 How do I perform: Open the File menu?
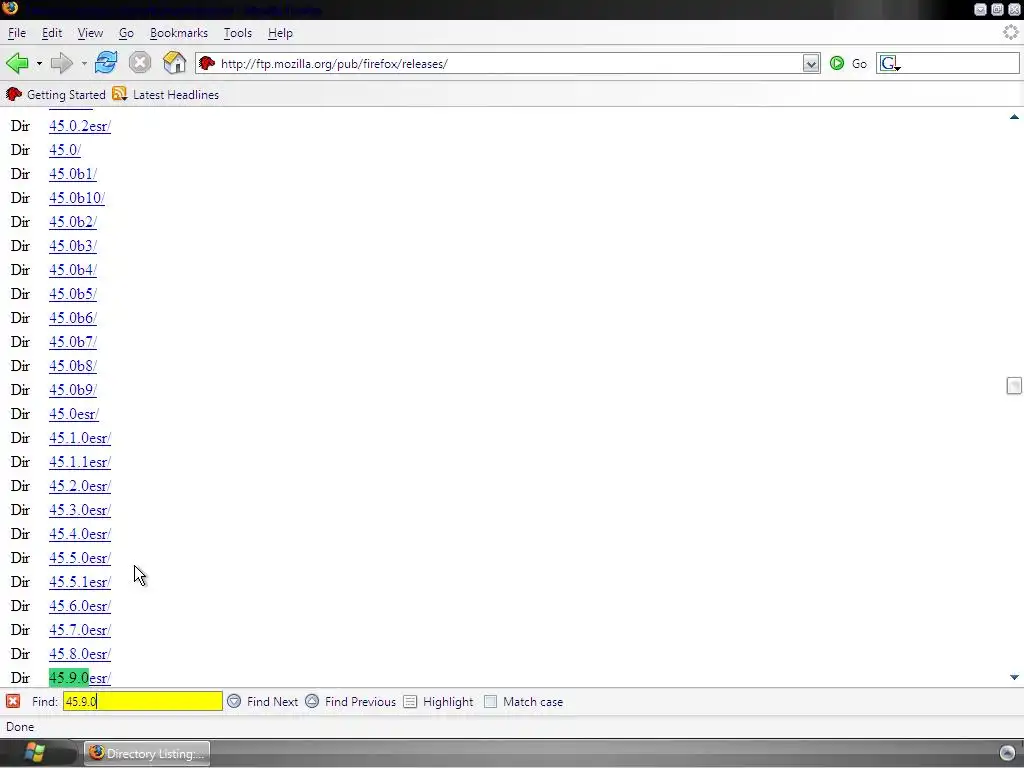click(x=17, y=33)
